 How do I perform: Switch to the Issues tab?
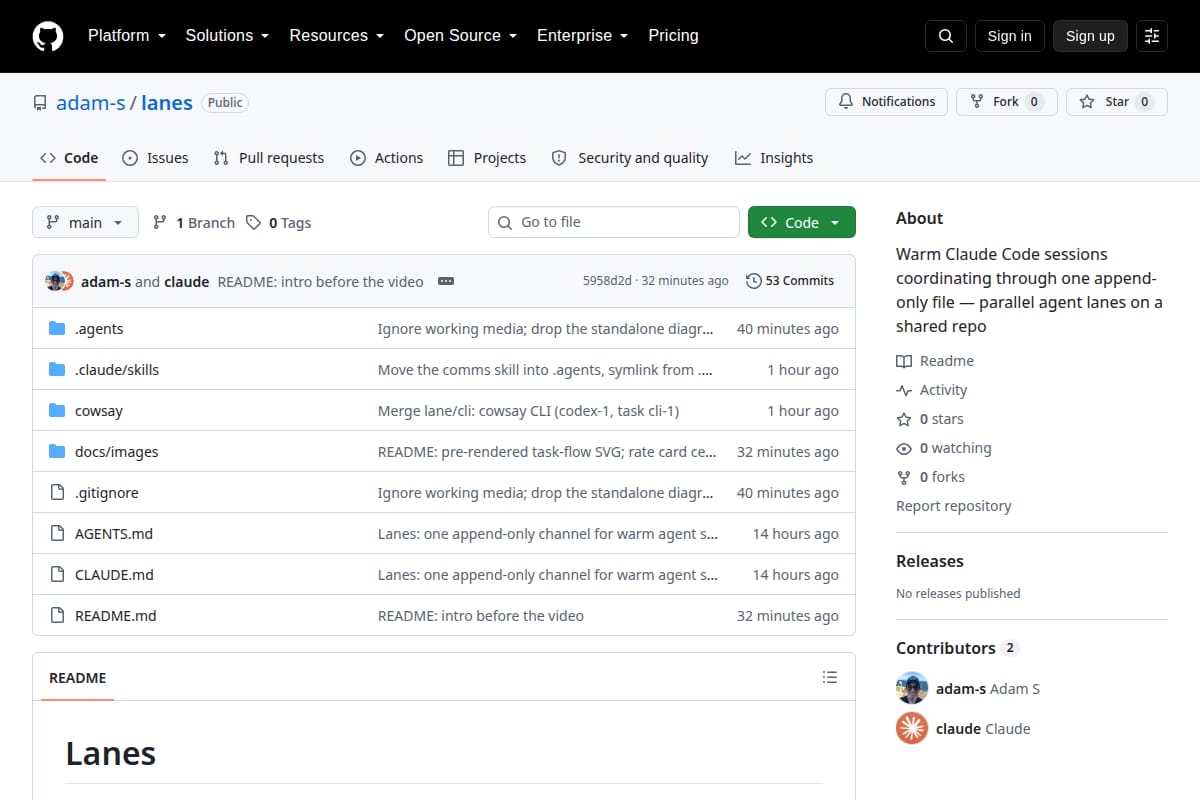(155, 158)
